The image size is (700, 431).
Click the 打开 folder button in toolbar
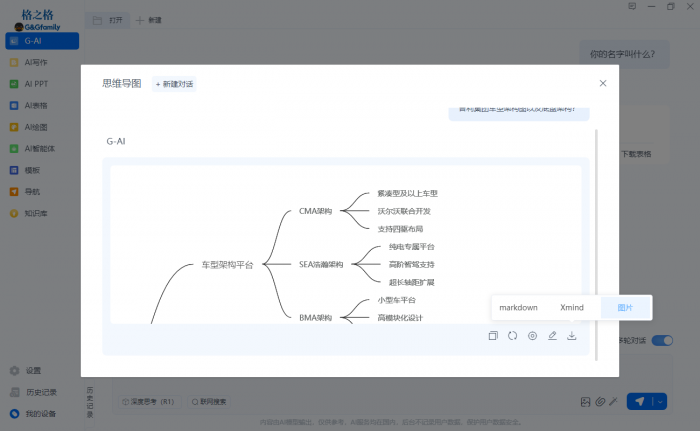(108, 20)
